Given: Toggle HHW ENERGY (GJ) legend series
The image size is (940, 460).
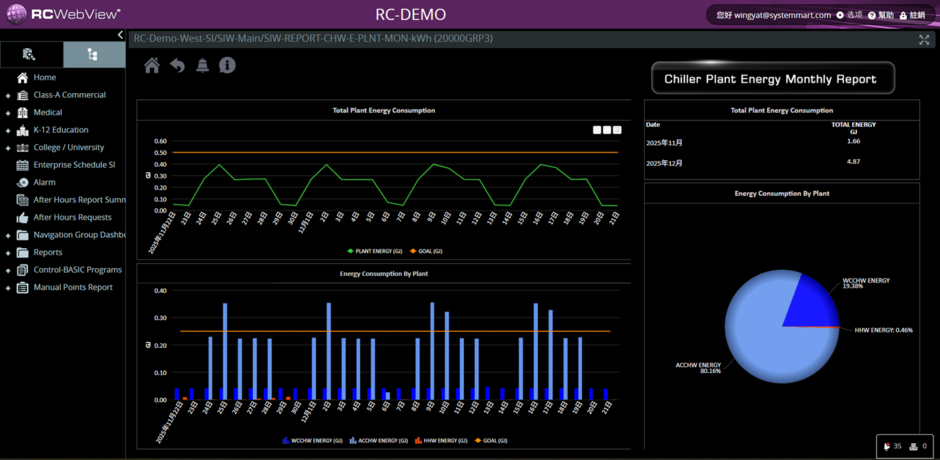Looking at the screenshot, I should point(441,440).
